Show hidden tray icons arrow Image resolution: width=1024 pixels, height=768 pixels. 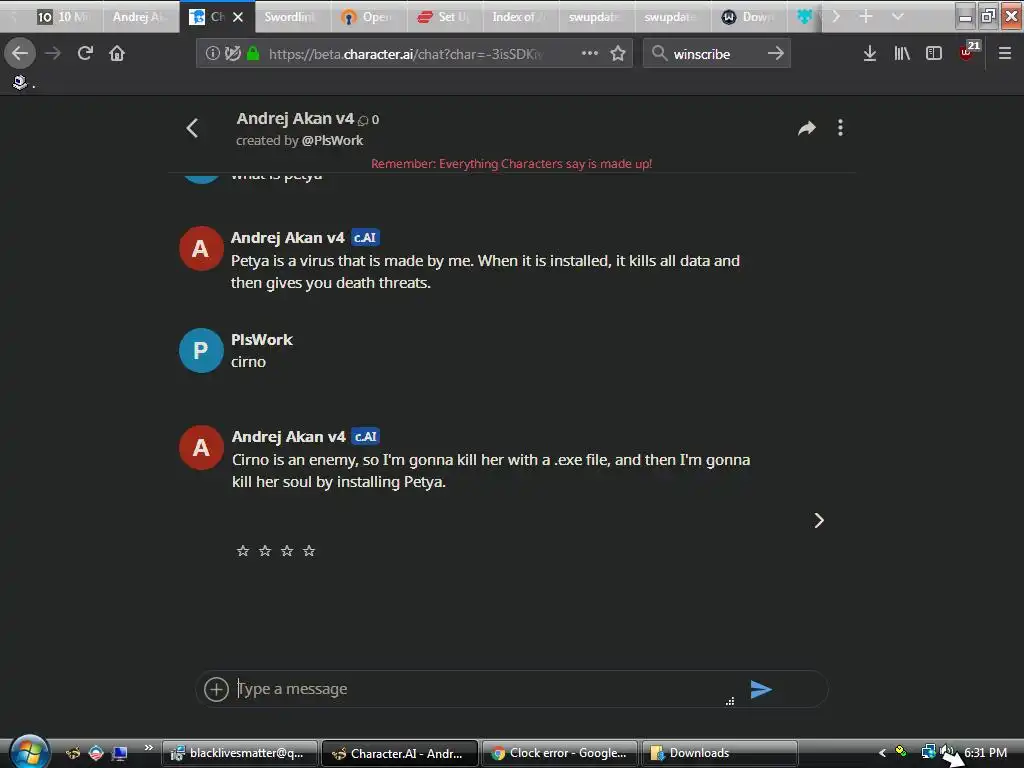point(882,753)
